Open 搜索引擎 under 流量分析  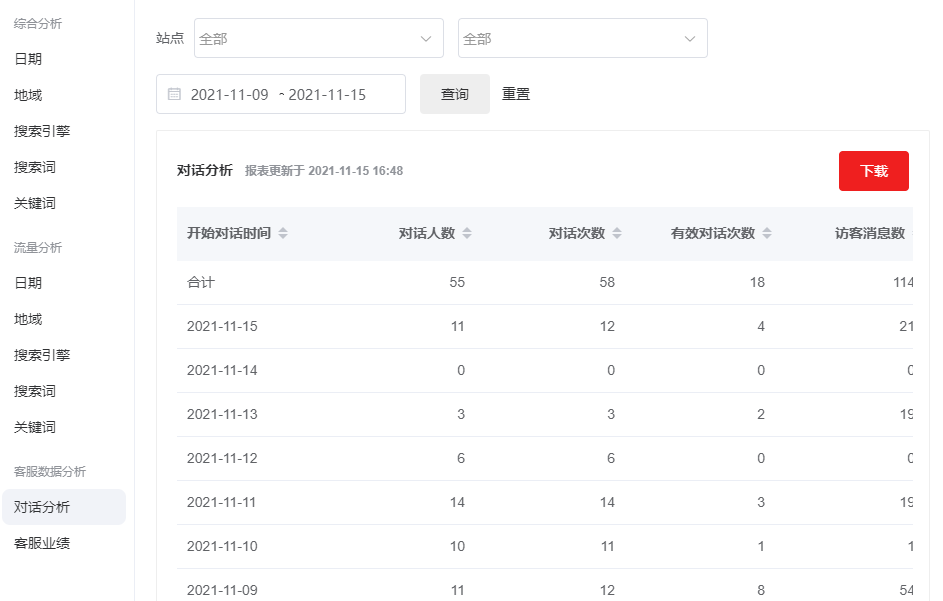[42, 355]
